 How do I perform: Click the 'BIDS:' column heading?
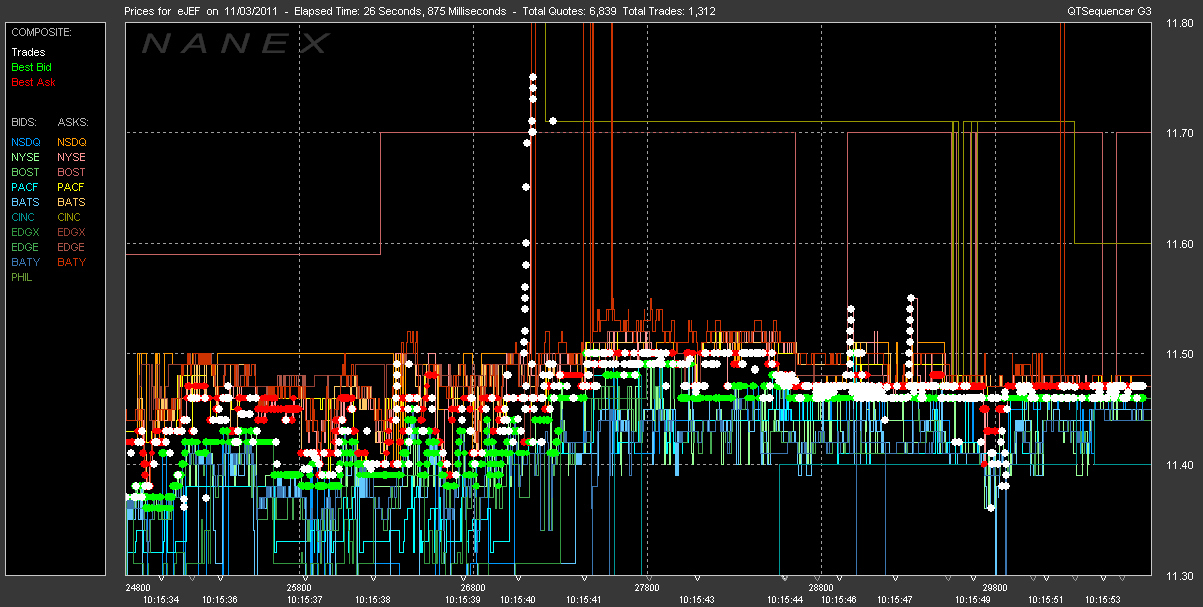point(25,121)
